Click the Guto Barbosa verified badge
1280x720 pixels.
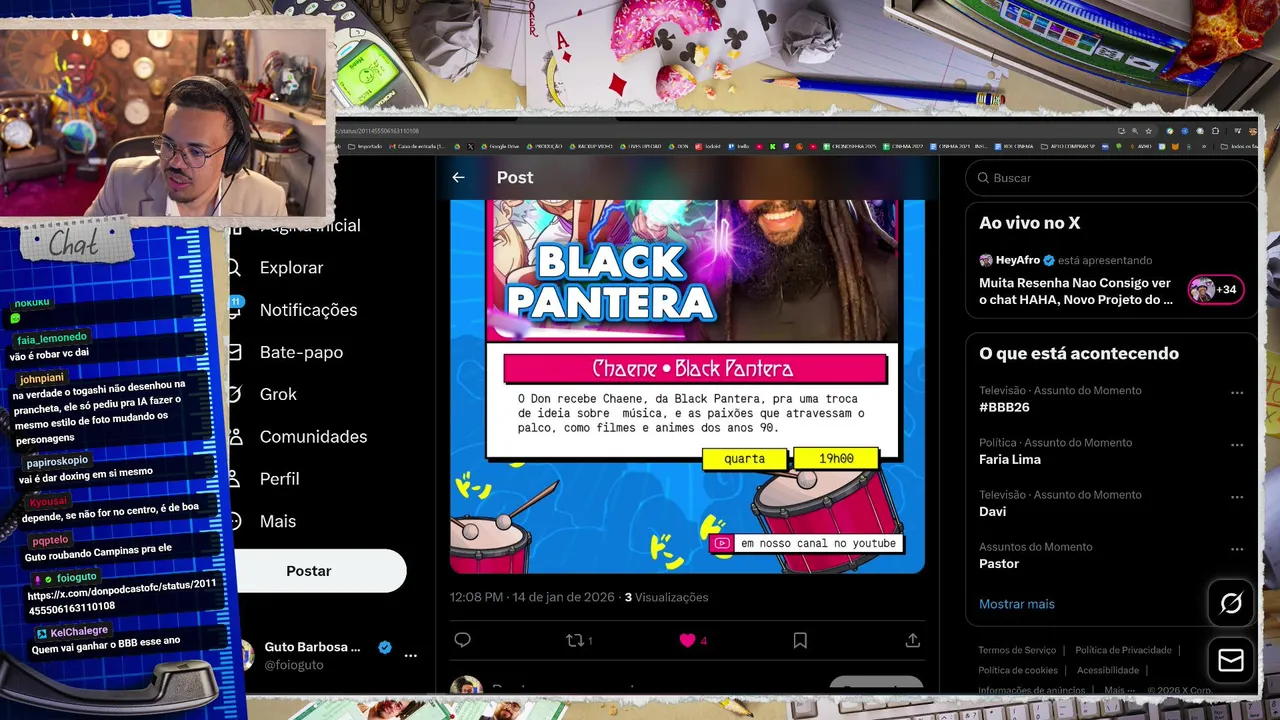(x=385, y=647)
